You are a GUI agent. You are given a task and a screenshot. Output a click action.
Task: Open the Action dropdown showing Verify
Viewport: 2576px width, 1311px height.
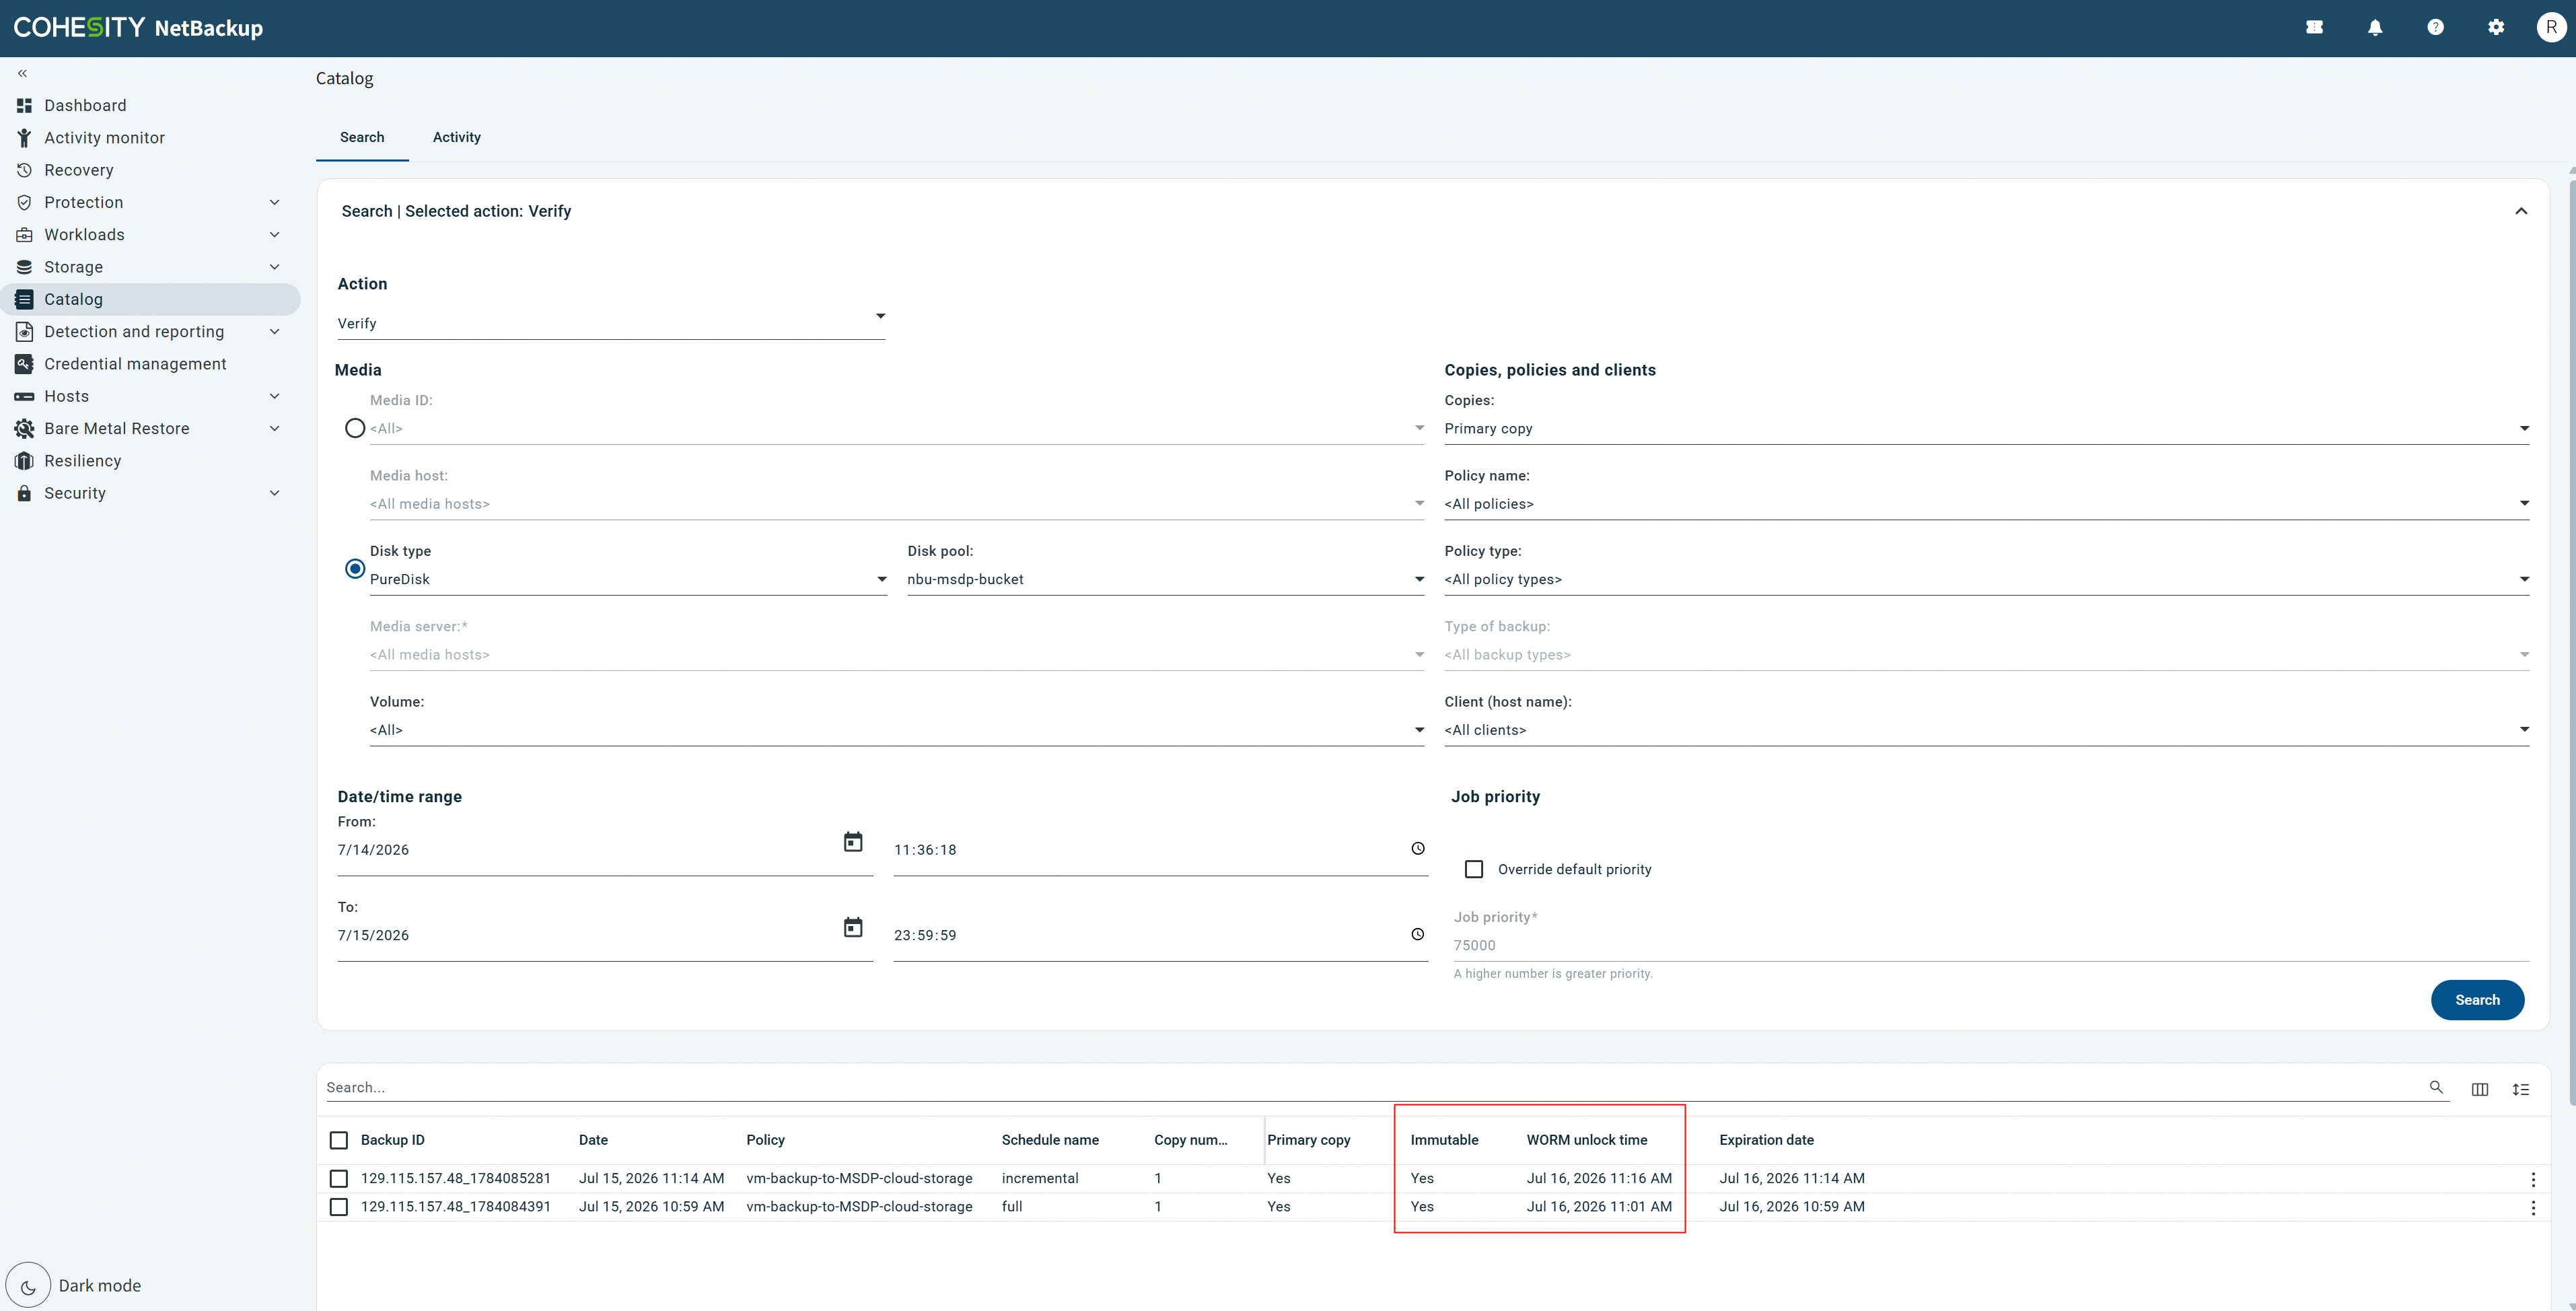[x=611, y=323]
